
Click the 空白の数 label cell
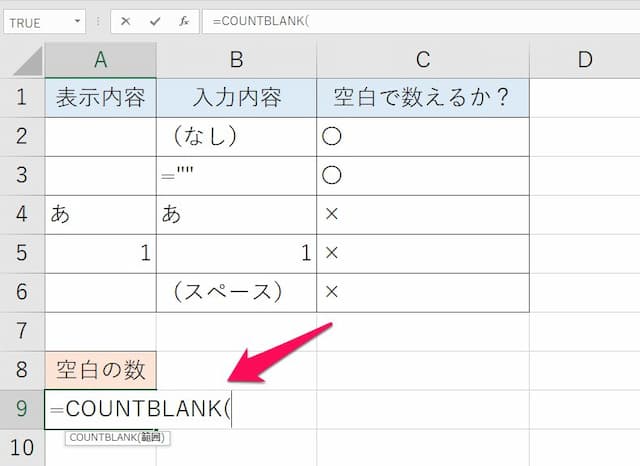(x=100, y=370)
